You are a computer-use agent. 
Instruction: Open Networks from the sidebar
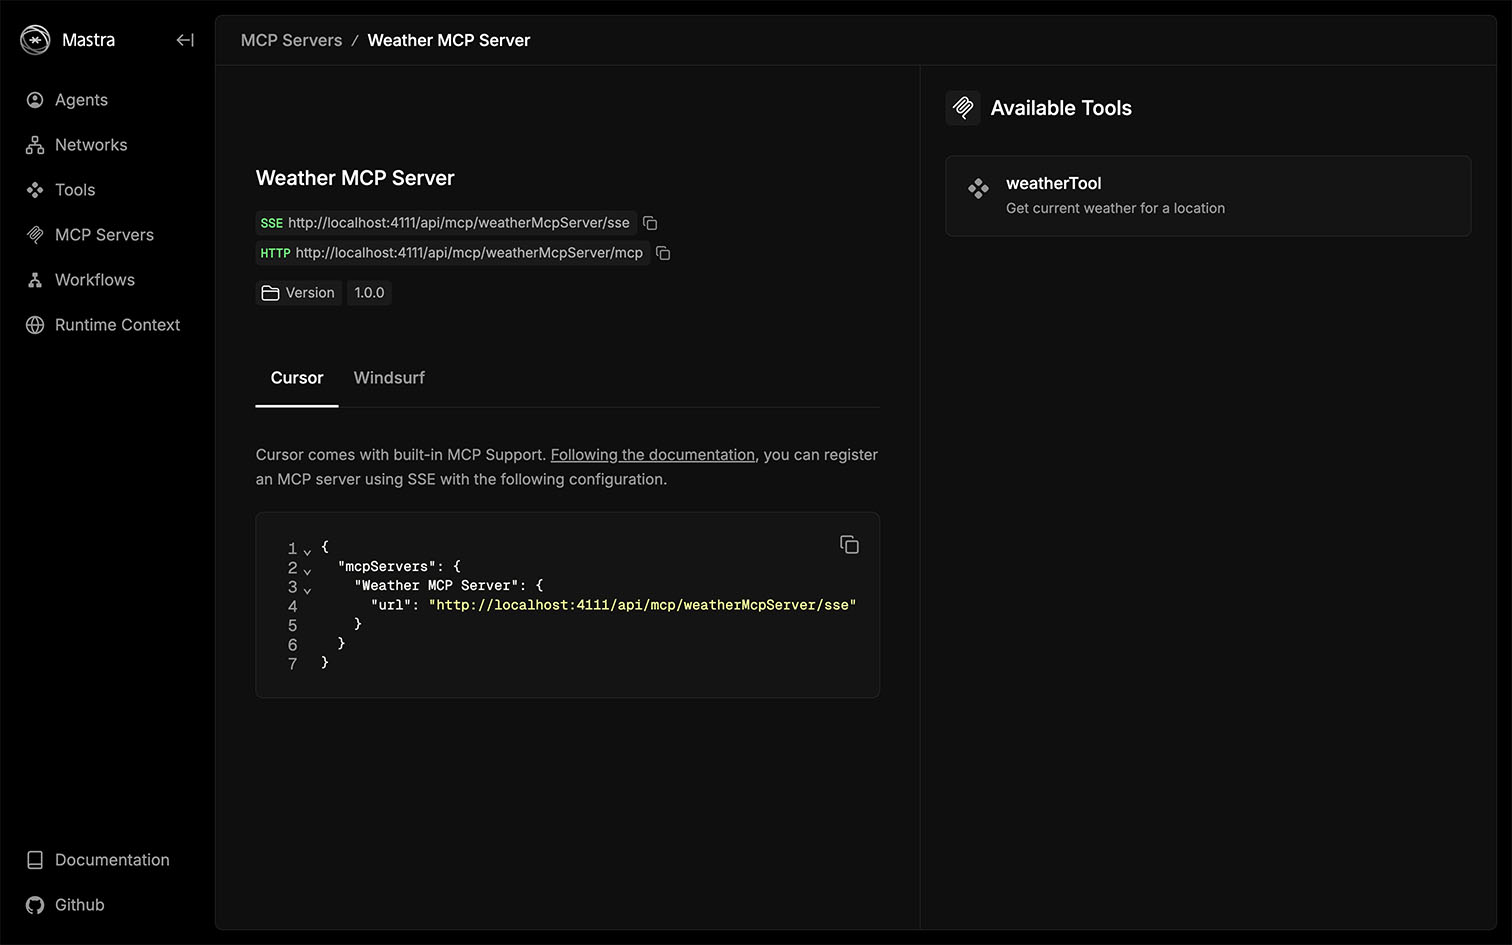click(90, 145)
